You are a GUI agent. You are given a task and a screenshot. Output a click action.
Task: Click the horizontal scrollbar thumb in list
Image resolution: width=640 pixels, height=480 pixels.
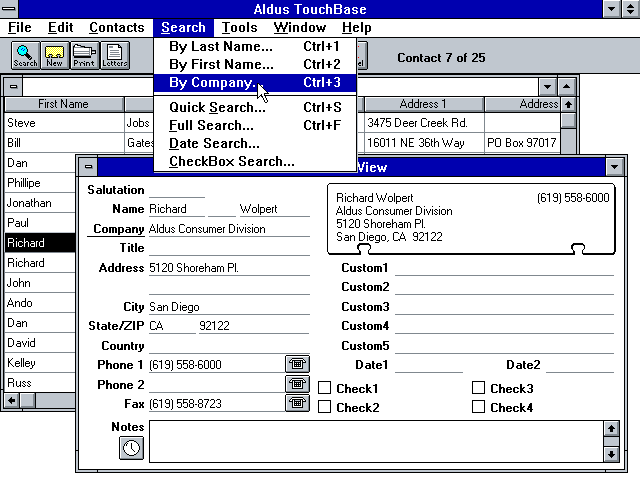point(28,400)
